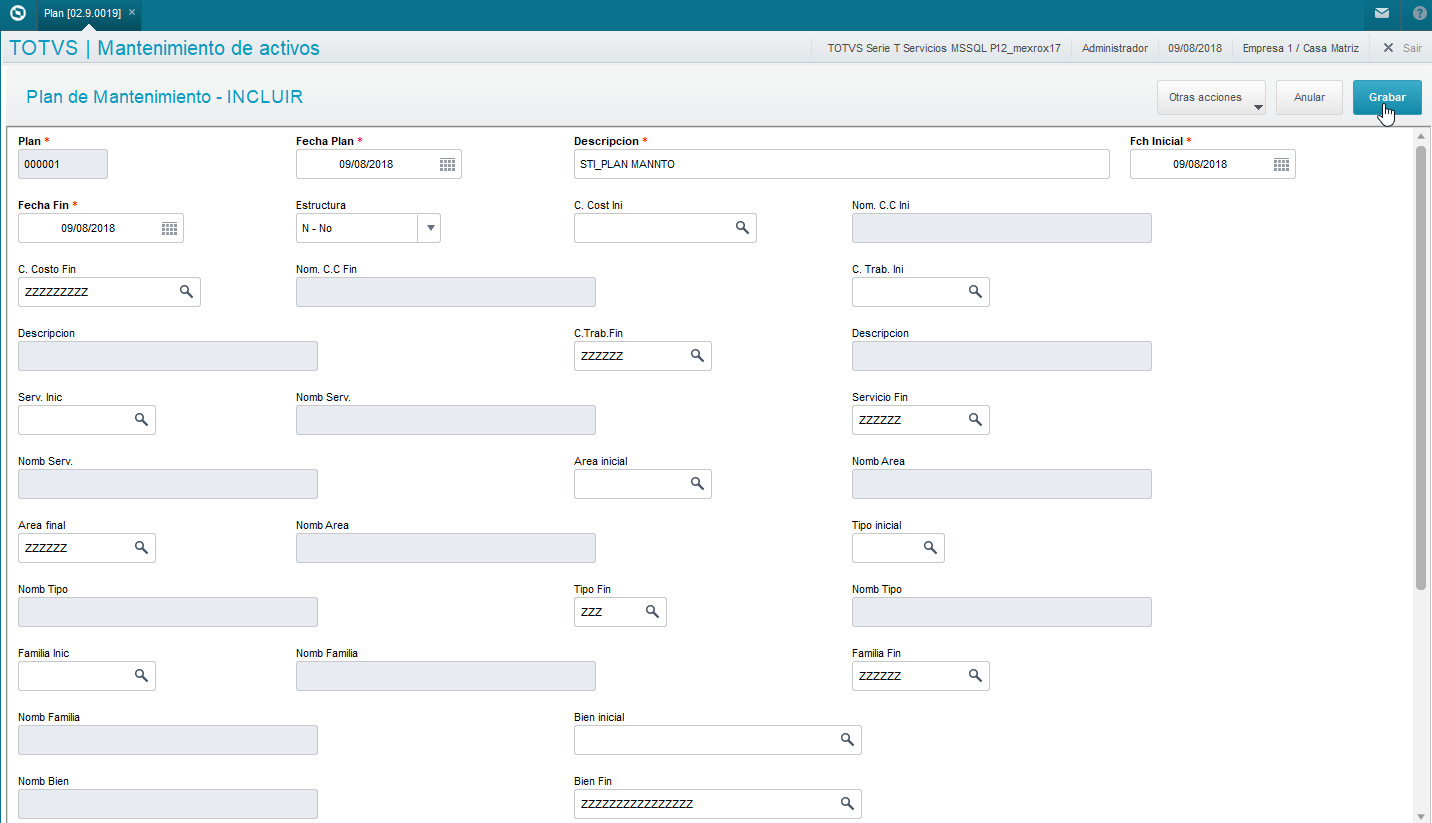Click the header date 09/08/2018
The height and width of the screenshot is (823, 1432).
click(1195, 48)
